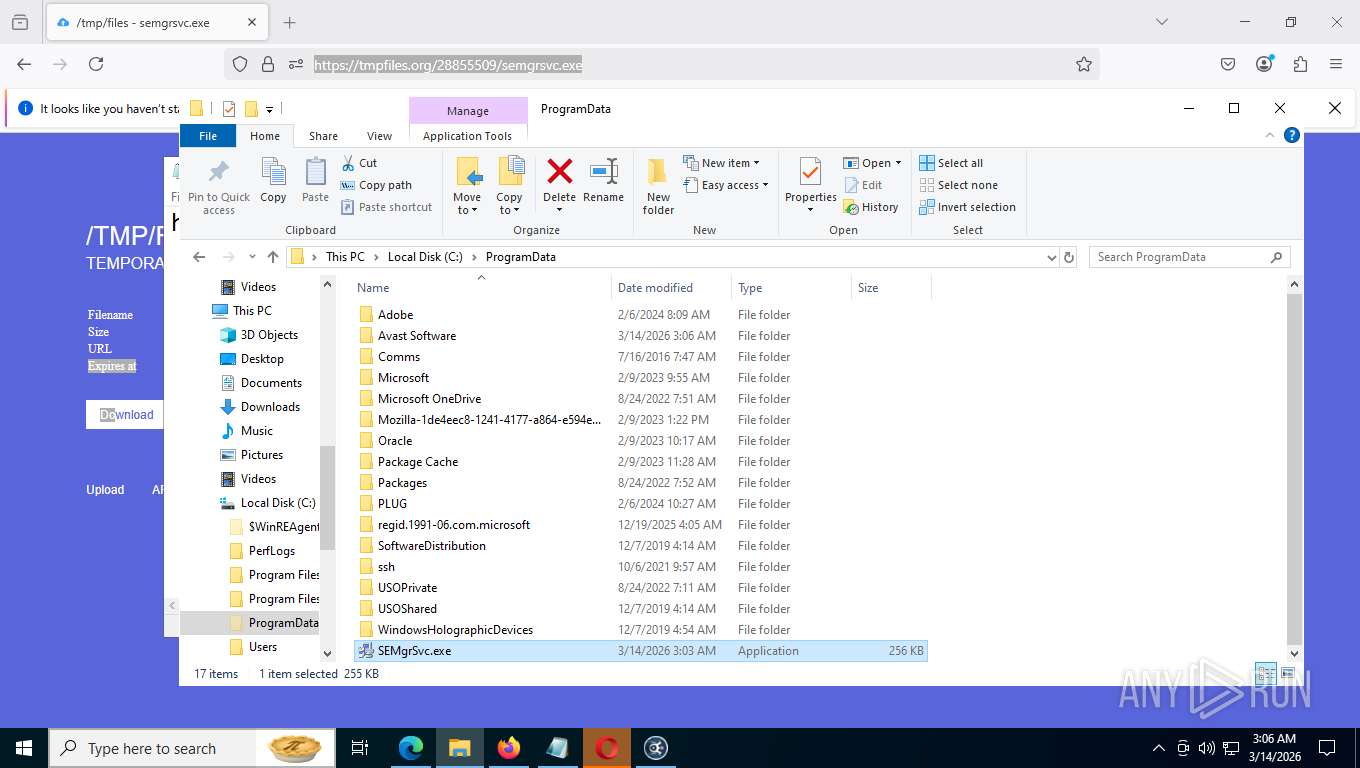The width and height of the screenshot is (1360, 768).
Task: Click History in Open group
Action: tap(871, 207)
